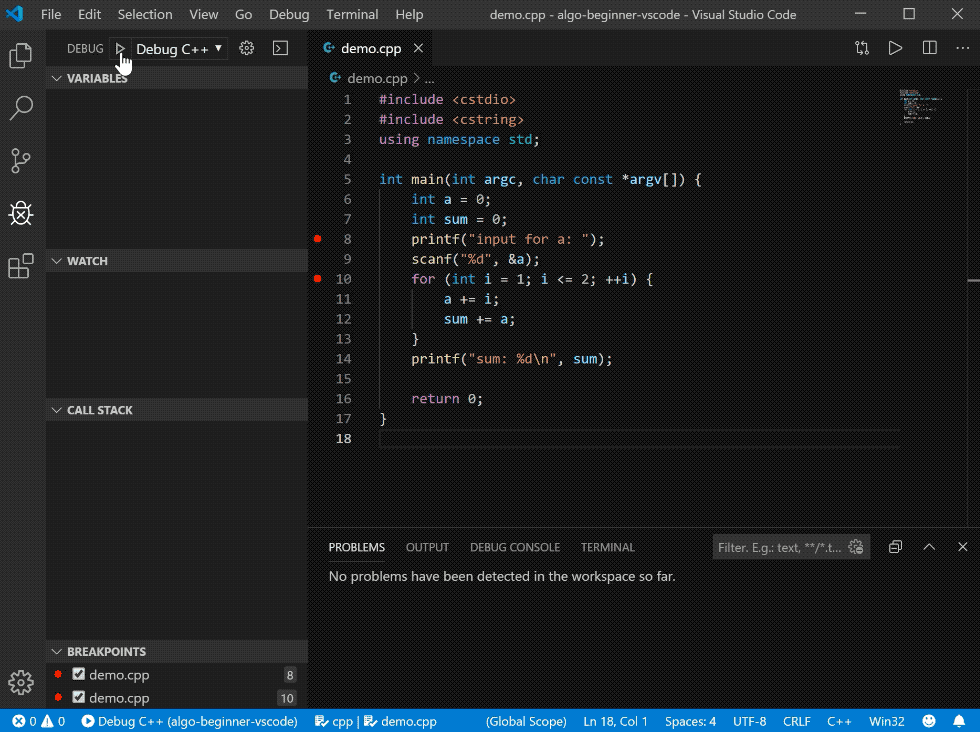Click the problems filter input field

coord(780,547)
